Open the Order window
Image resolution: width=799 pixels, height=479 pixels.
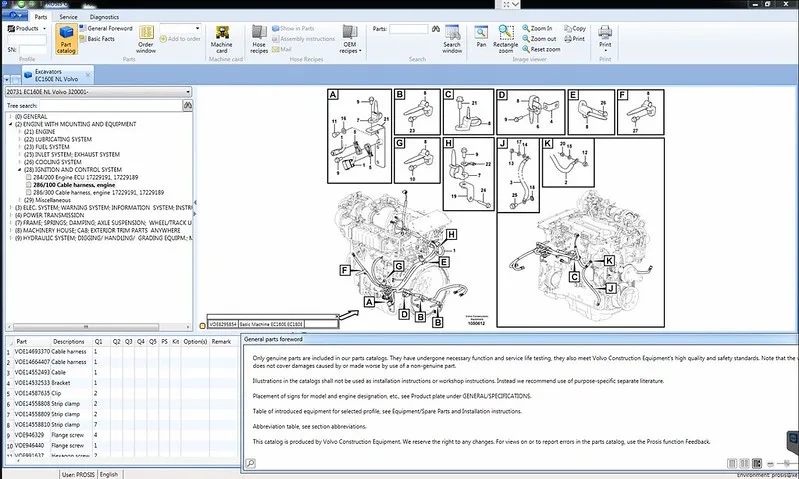pyautogui.click(x=146, y=39)
